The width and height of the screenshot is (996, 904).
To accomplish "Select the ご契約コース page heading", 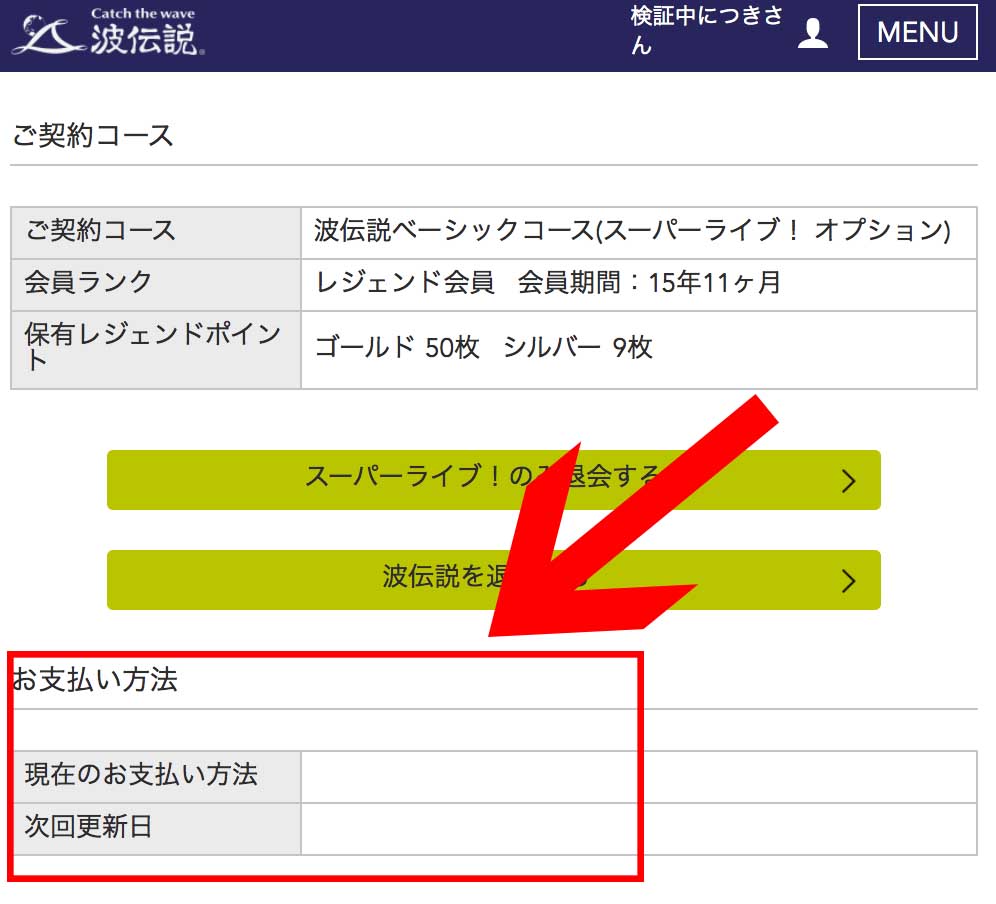I will coord(93,135).
